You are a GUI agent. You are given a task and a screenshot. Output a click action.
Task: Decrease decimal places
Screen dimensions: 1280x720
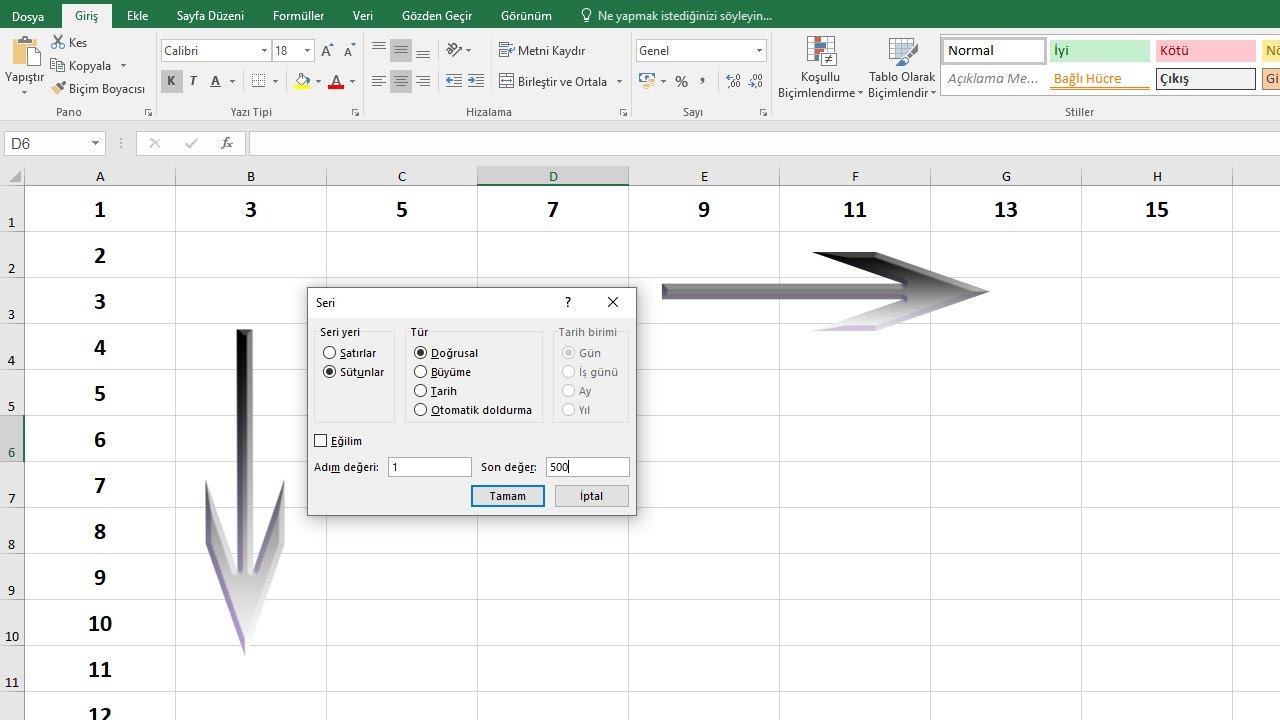click(x=755, y=82)
